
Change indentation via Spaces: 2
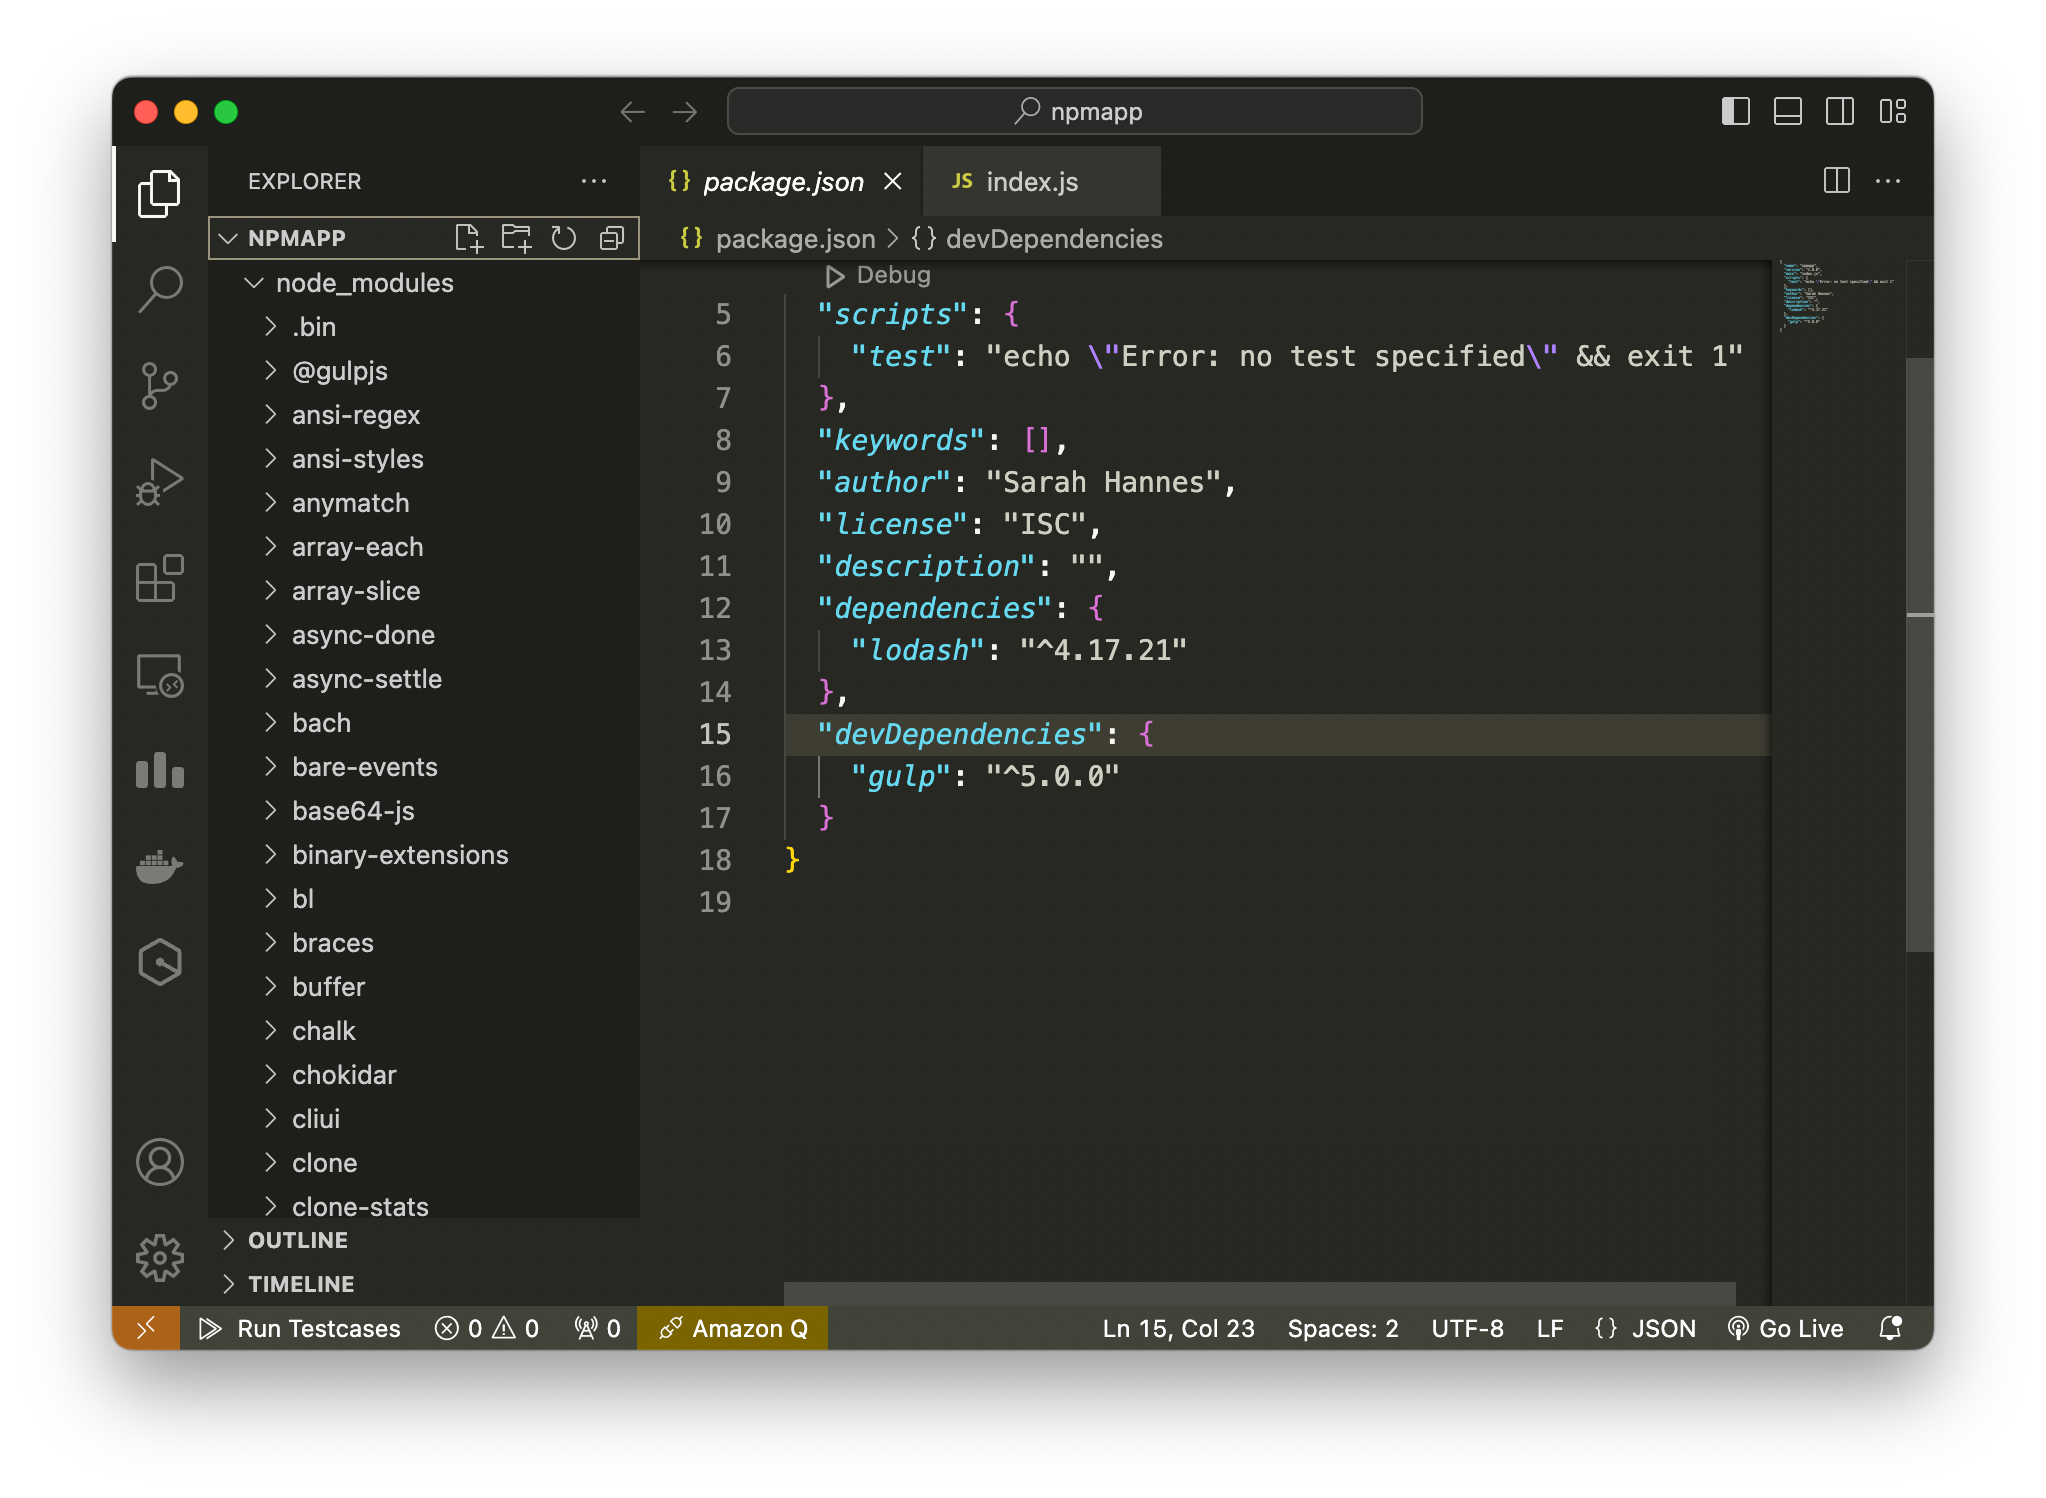click(1343, 1328)
